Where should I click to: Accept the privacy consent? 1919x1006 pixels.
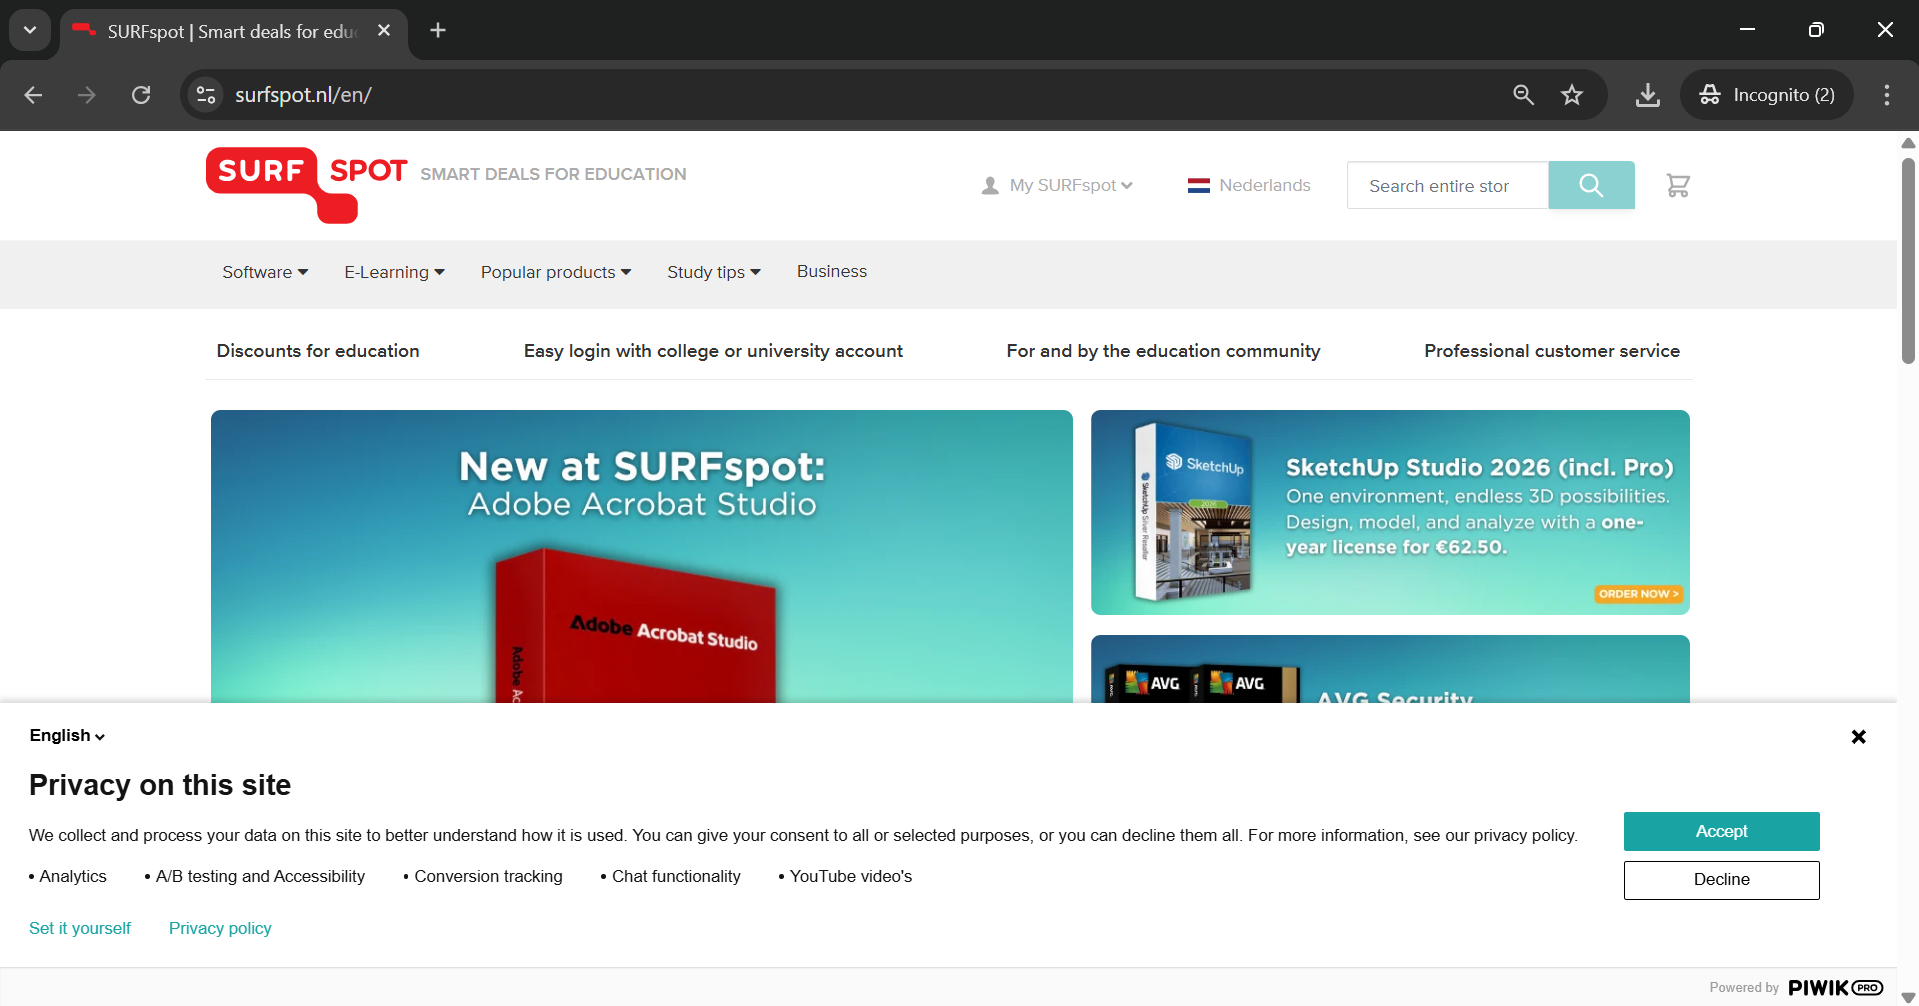[x=1720, y=831]
